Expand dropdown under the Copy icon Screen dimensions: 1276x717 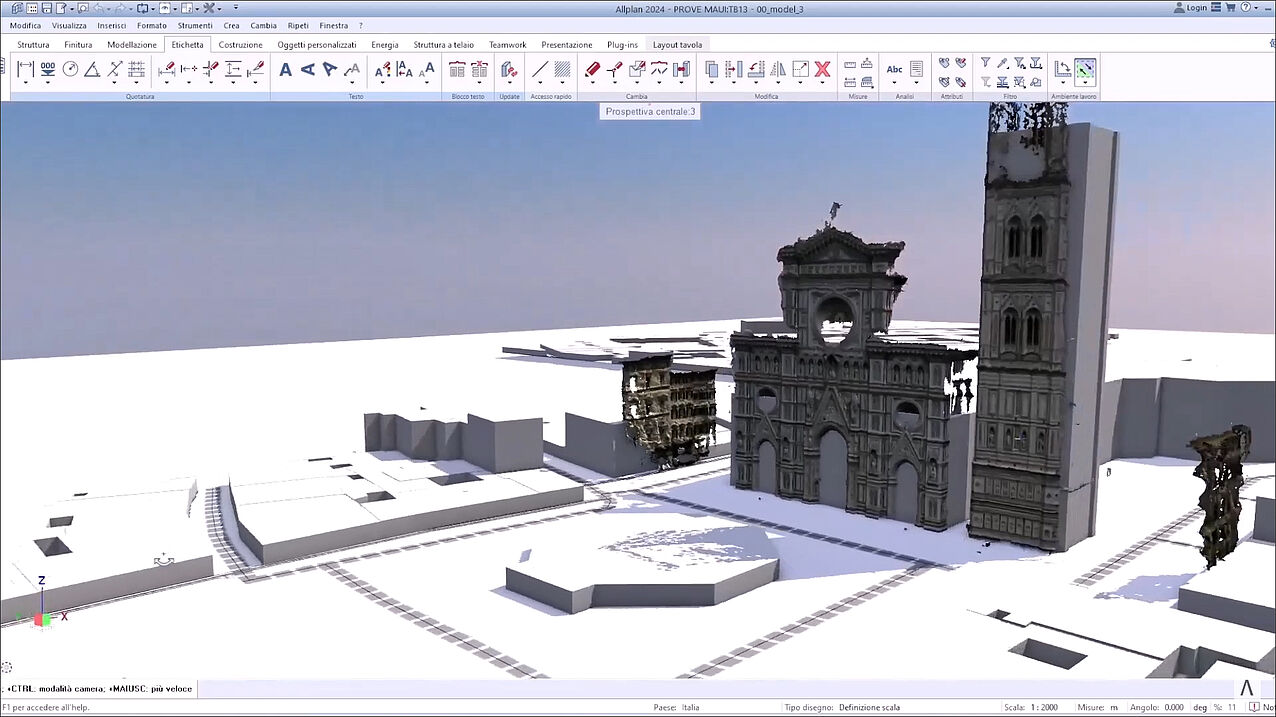tap(712, 84)
